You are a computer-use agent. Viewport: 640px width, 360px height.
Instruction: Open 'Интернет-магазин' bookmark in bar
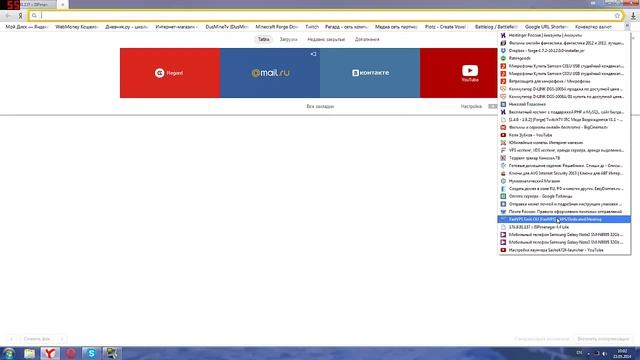[x=176, y=27]
